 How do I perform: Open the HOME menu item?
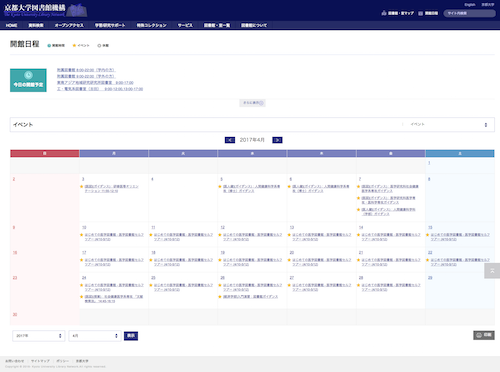(x=11, y=25)
